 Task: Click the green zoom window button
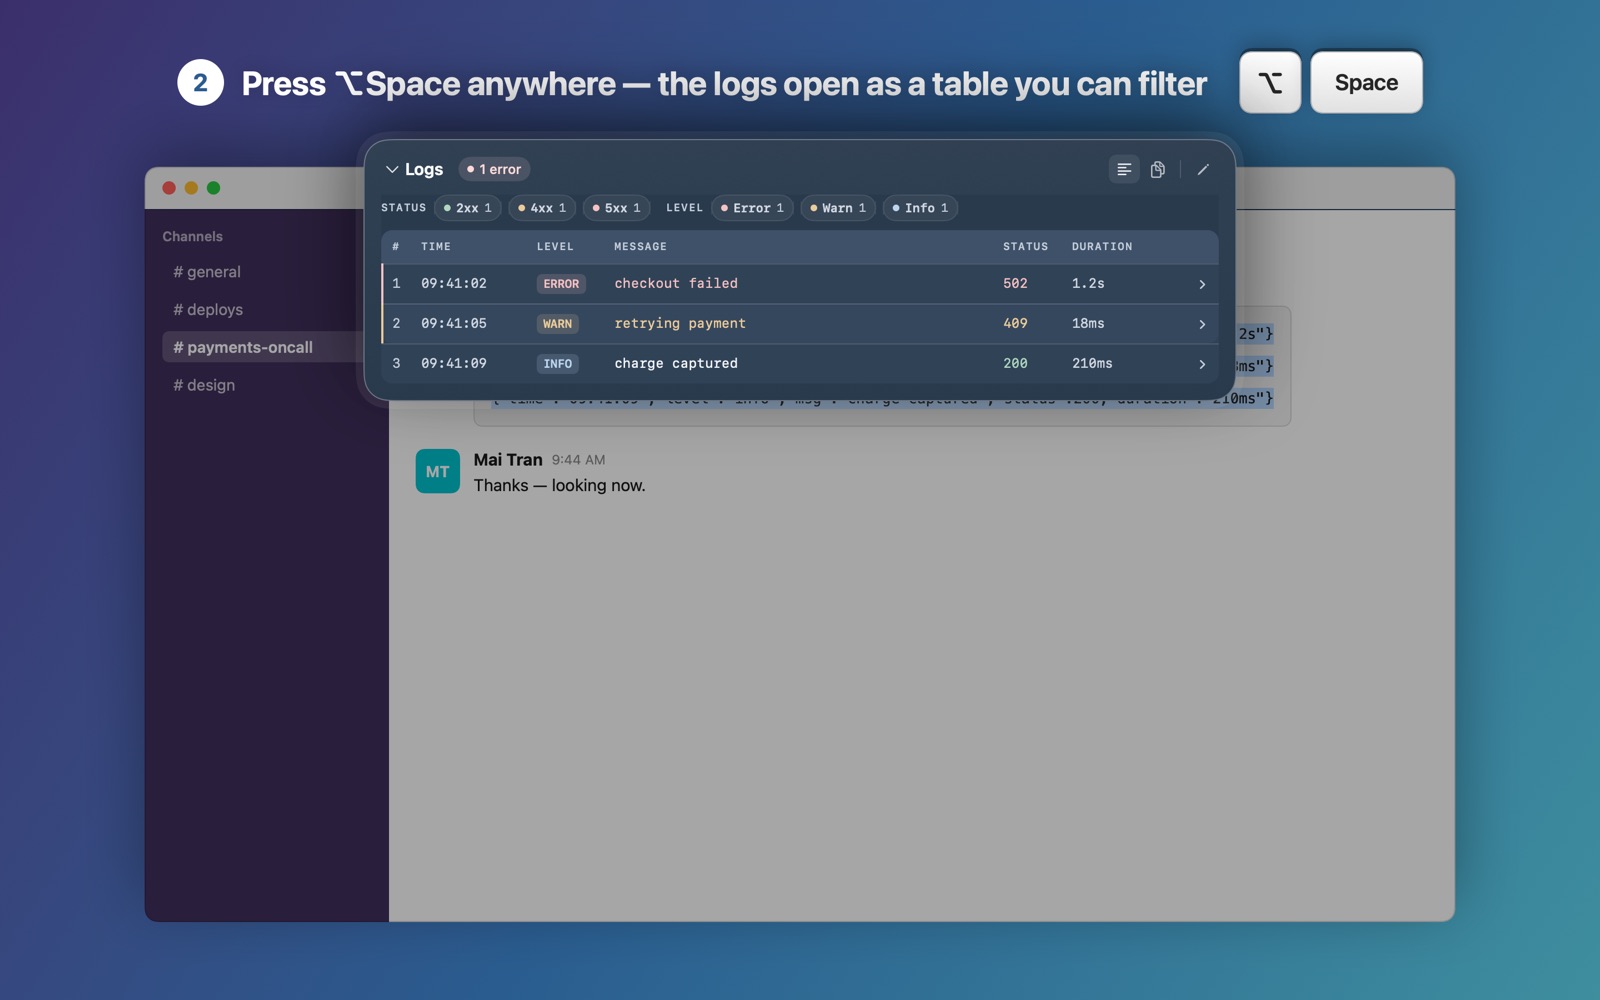[x=213, y=188]
